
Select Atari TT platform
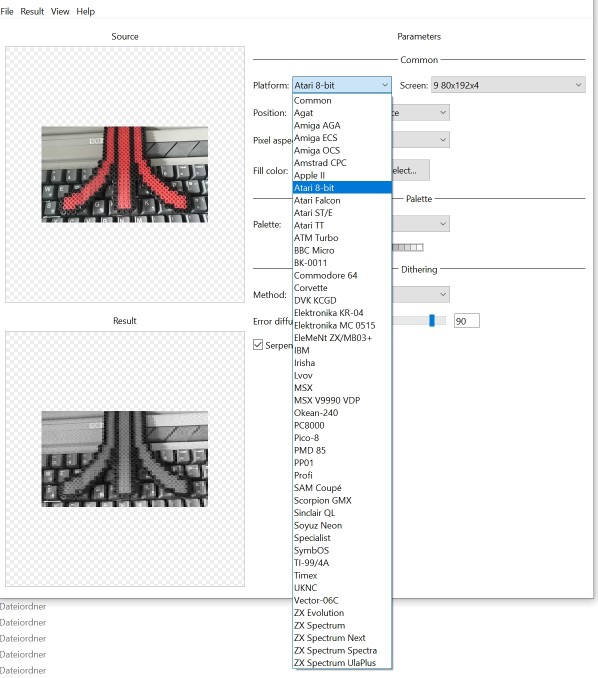[x=342, y=225]
